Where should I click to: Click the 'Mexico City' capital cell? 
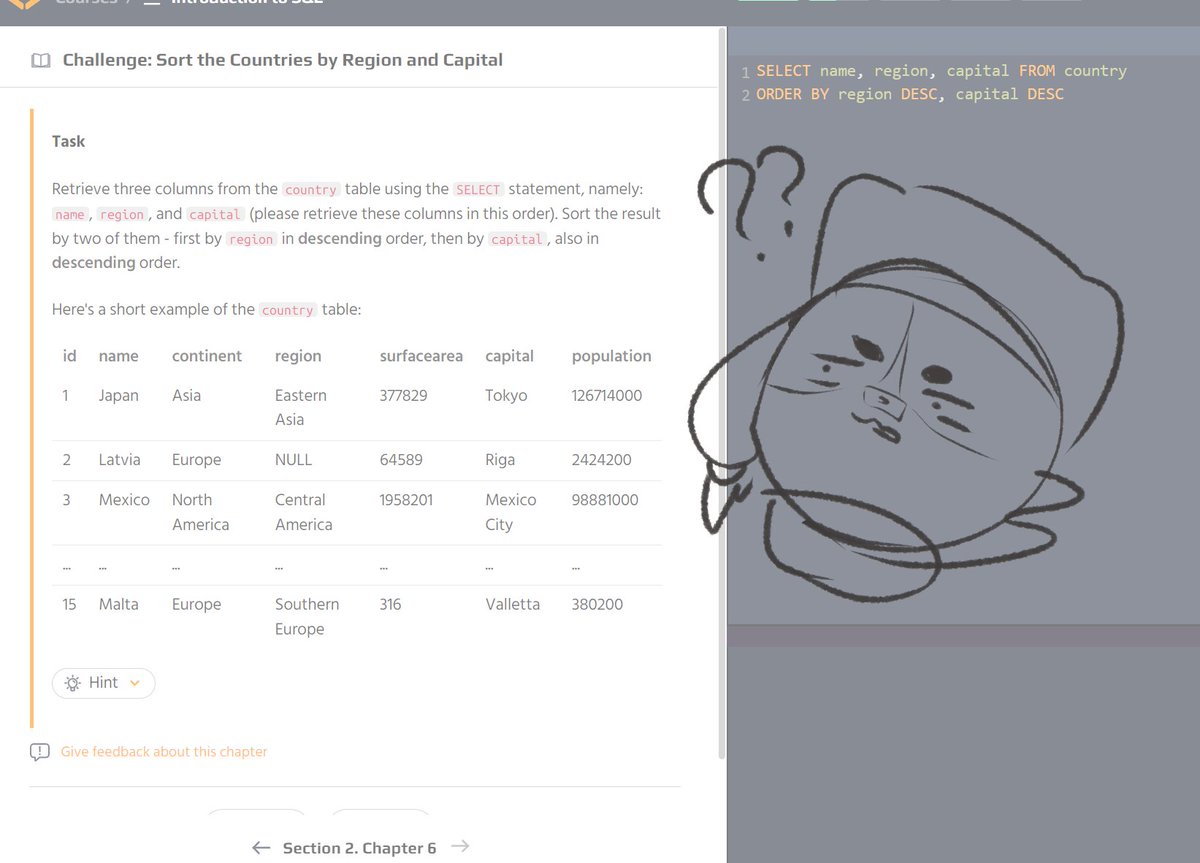point(511,512)
